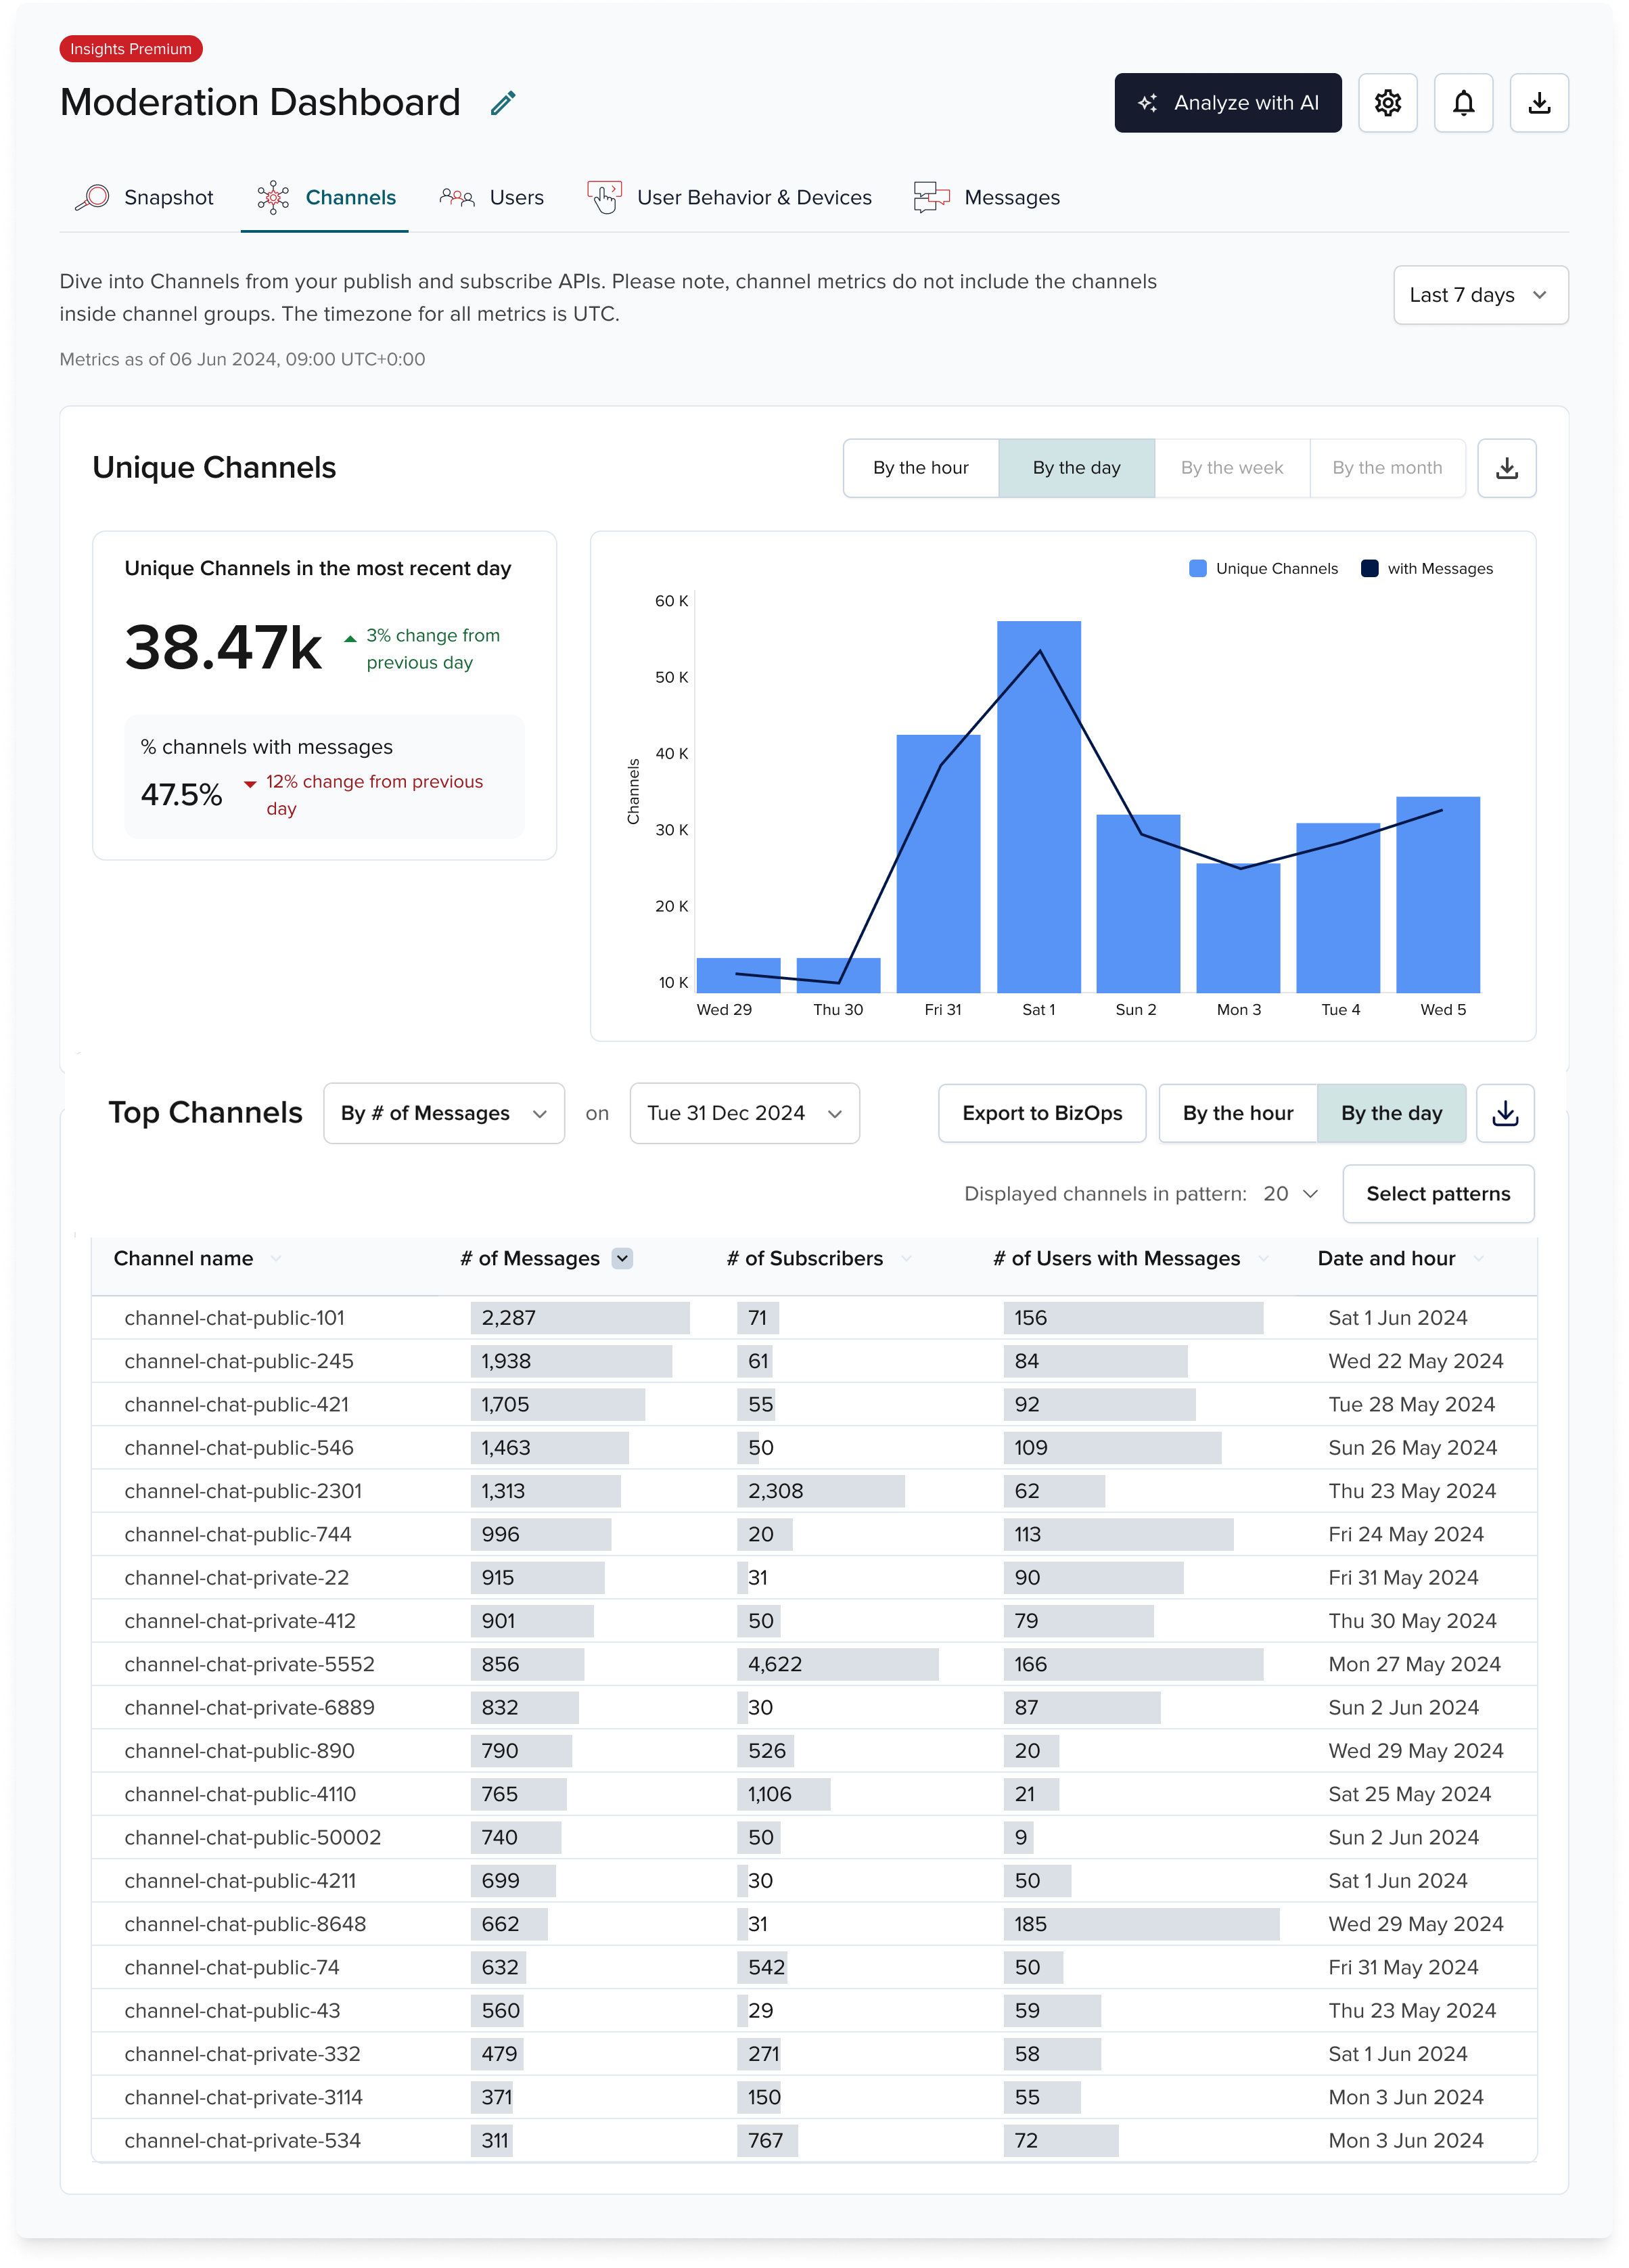Switch the chart to By the month view
The image size is (1629, 2268).
[x=1387, y=467]
